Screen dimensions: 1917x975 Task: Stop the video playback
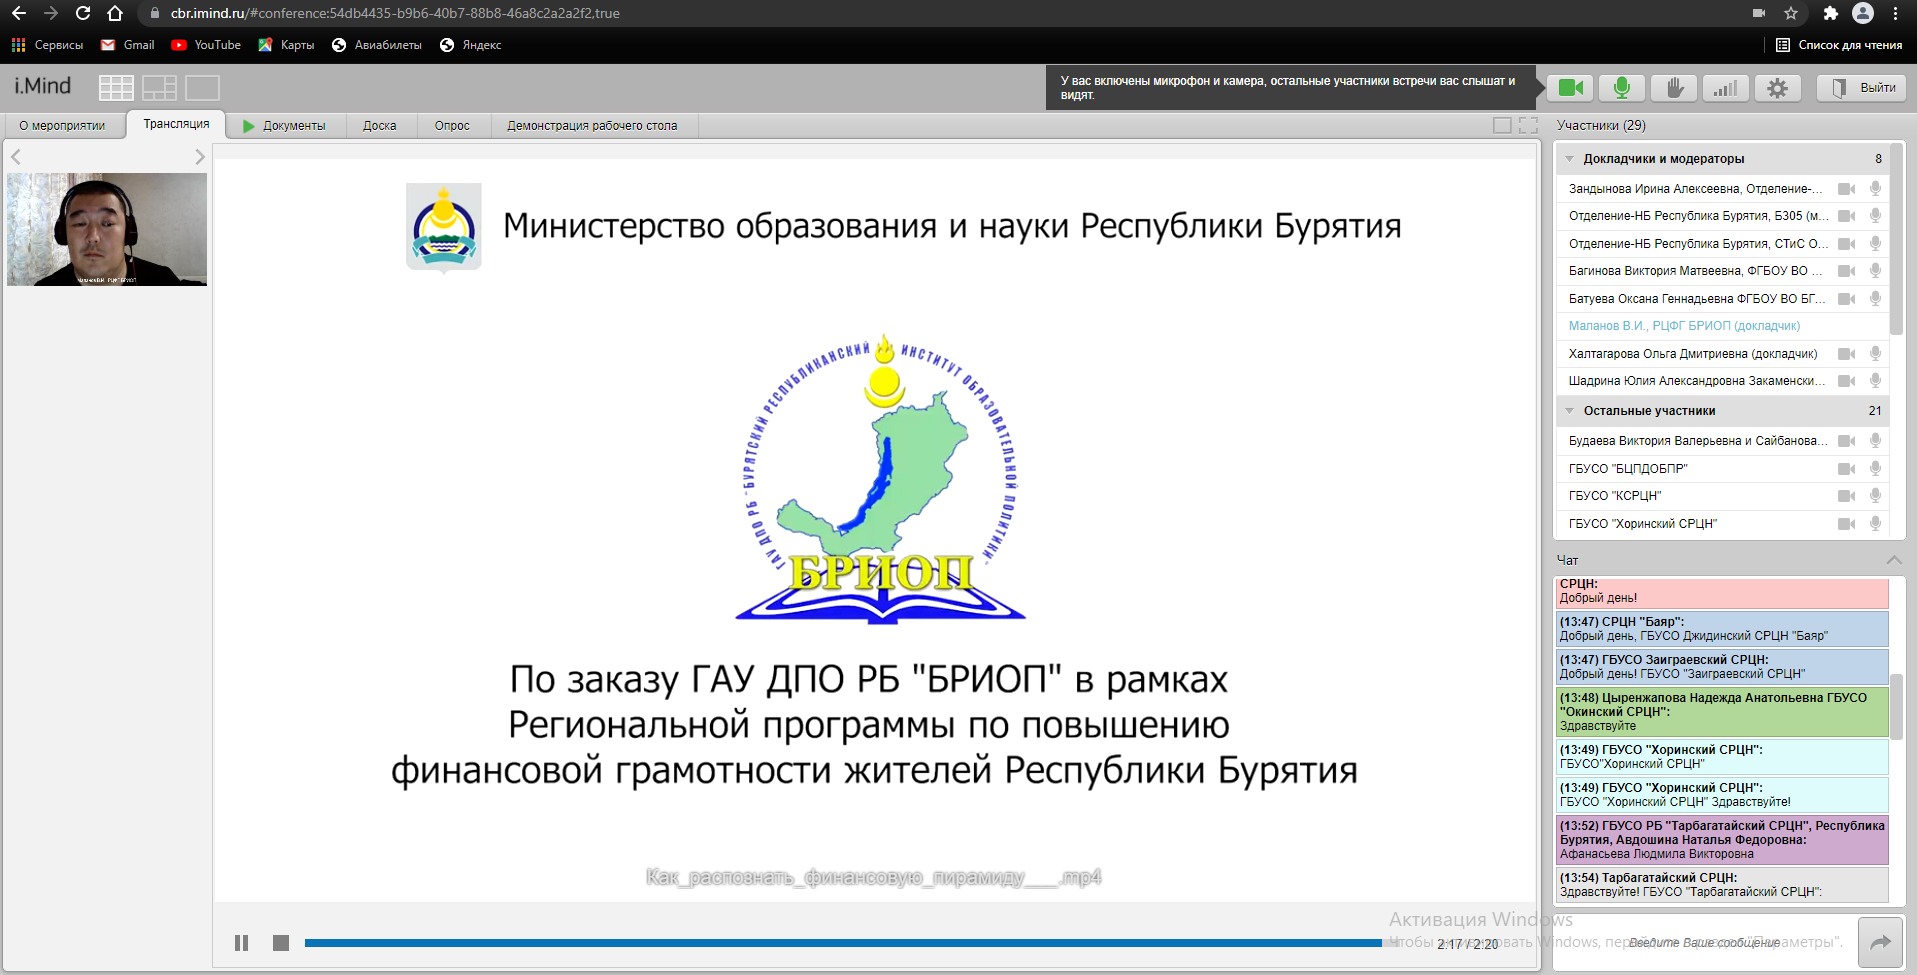click(x=281, y=943)
